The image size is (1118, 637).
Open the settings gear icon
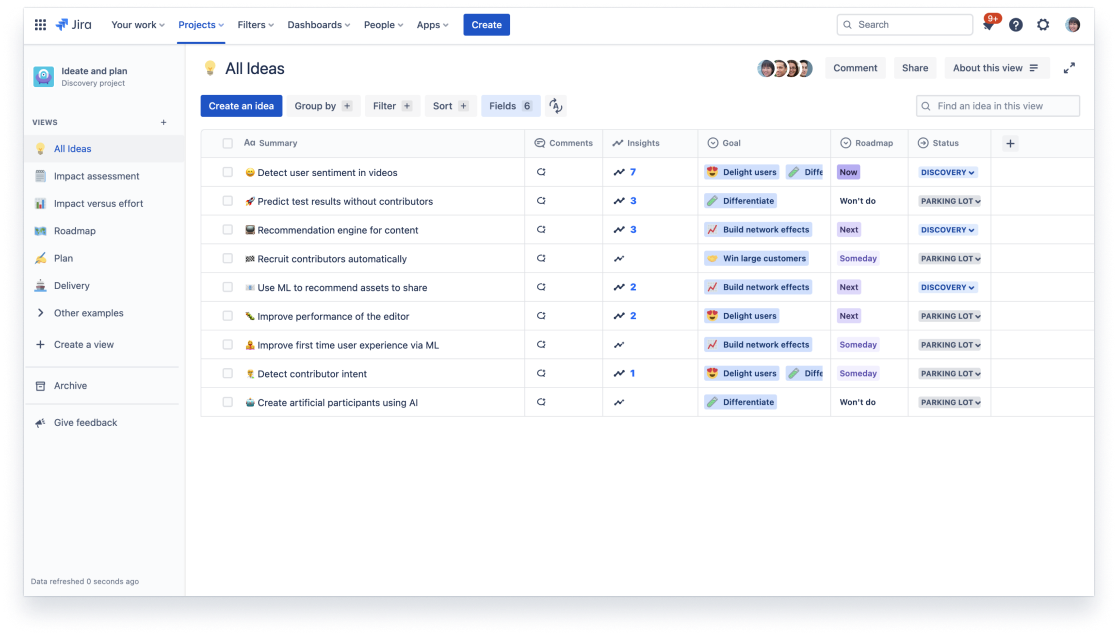click(x=1043, y=25)
